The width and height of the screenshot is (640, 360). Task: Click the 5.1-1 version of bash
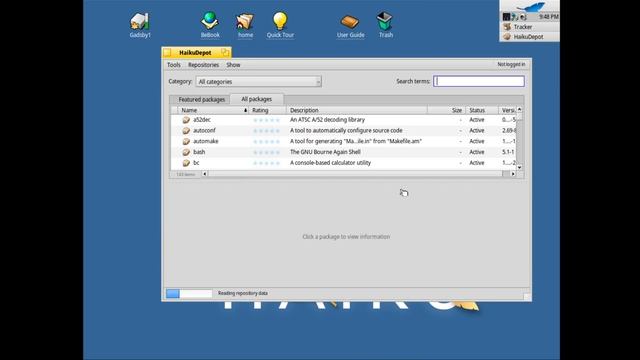pyautogui.click(x=508, y=152)
